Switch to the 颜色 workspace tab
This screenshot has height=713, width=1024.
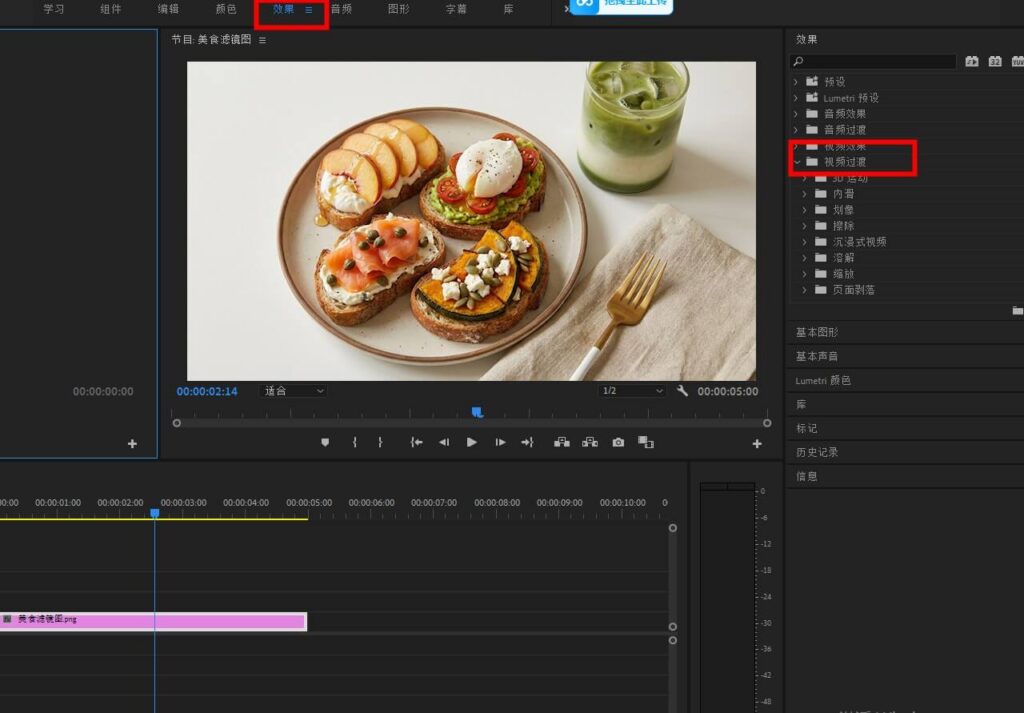click(226, 9)
